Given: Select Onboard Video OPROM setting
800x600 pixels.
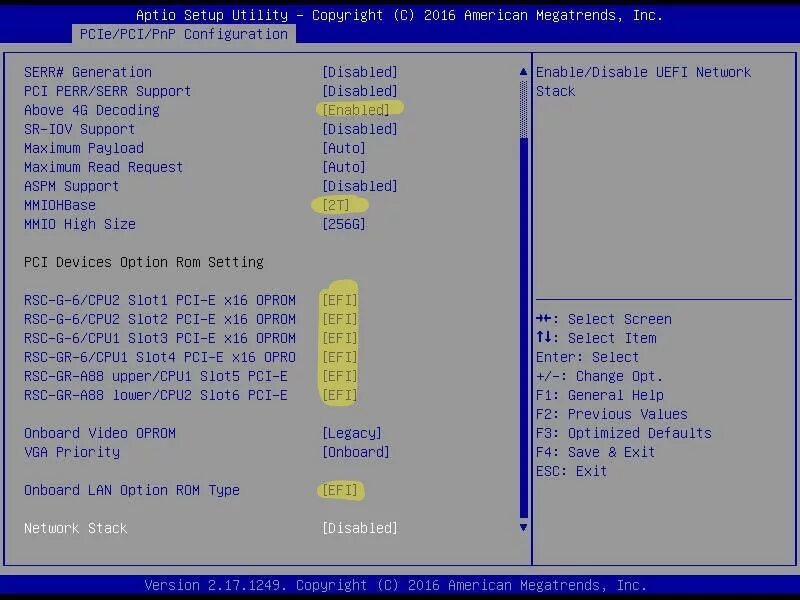Looking at the screenshot, I should click(x=99, y=433).
